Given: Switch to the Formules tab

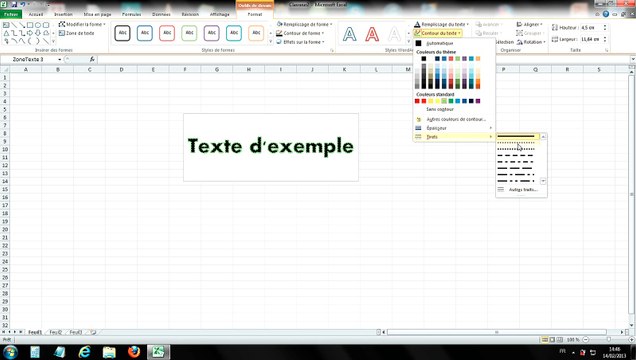Looking at the screenshot, I should (x=131, y=14).
